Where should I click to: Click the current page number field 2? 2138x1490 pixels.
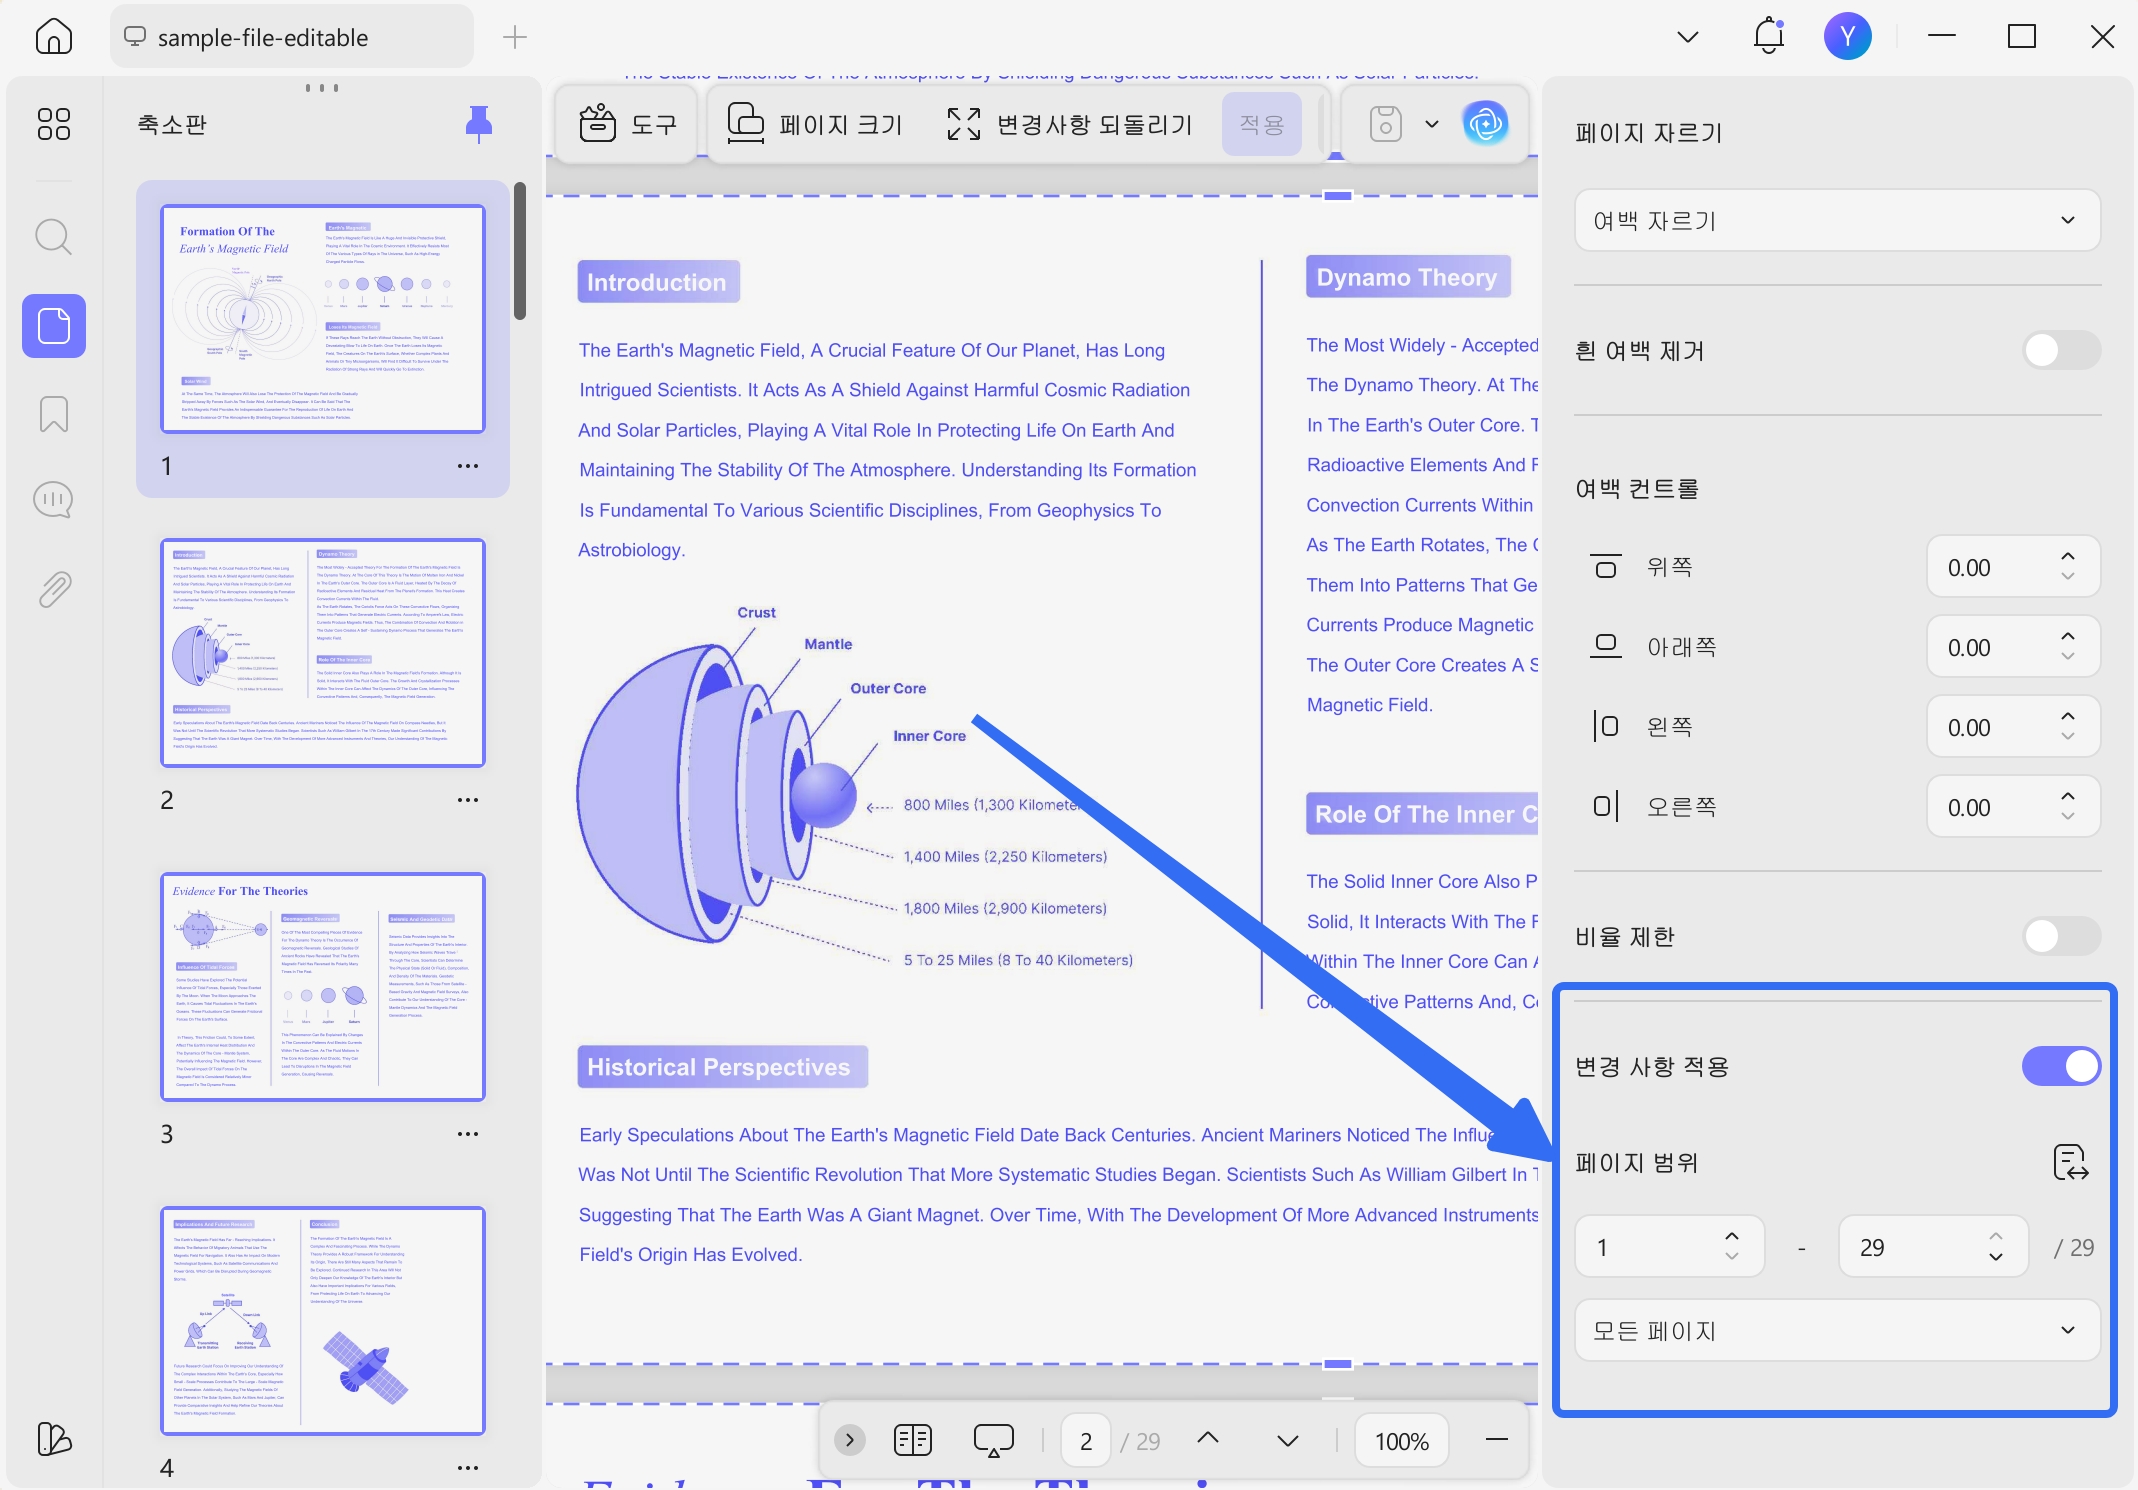[x=1086, y=1440]
